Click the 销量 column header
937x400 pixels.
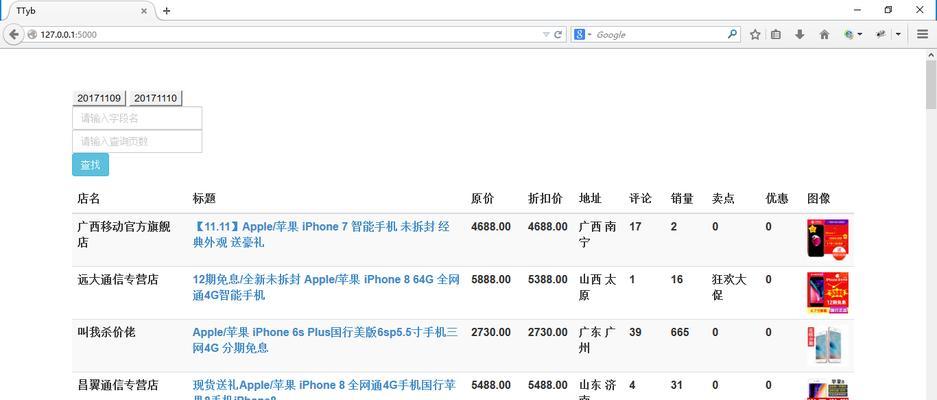click(682, 199)
